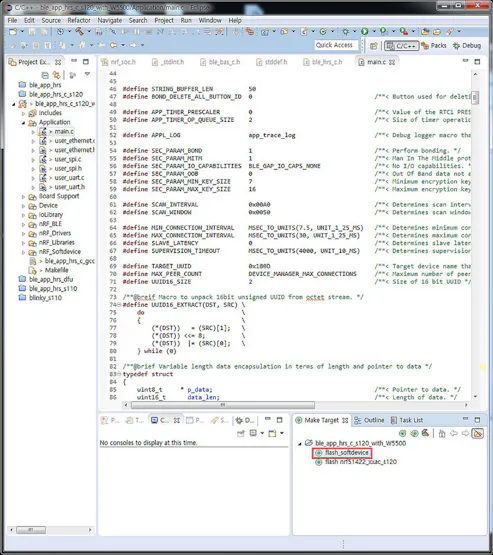Select the flash nrf51422_xxac_s120 make target
The width and height of the screenshot is (493, 555).
pos(356,462)
